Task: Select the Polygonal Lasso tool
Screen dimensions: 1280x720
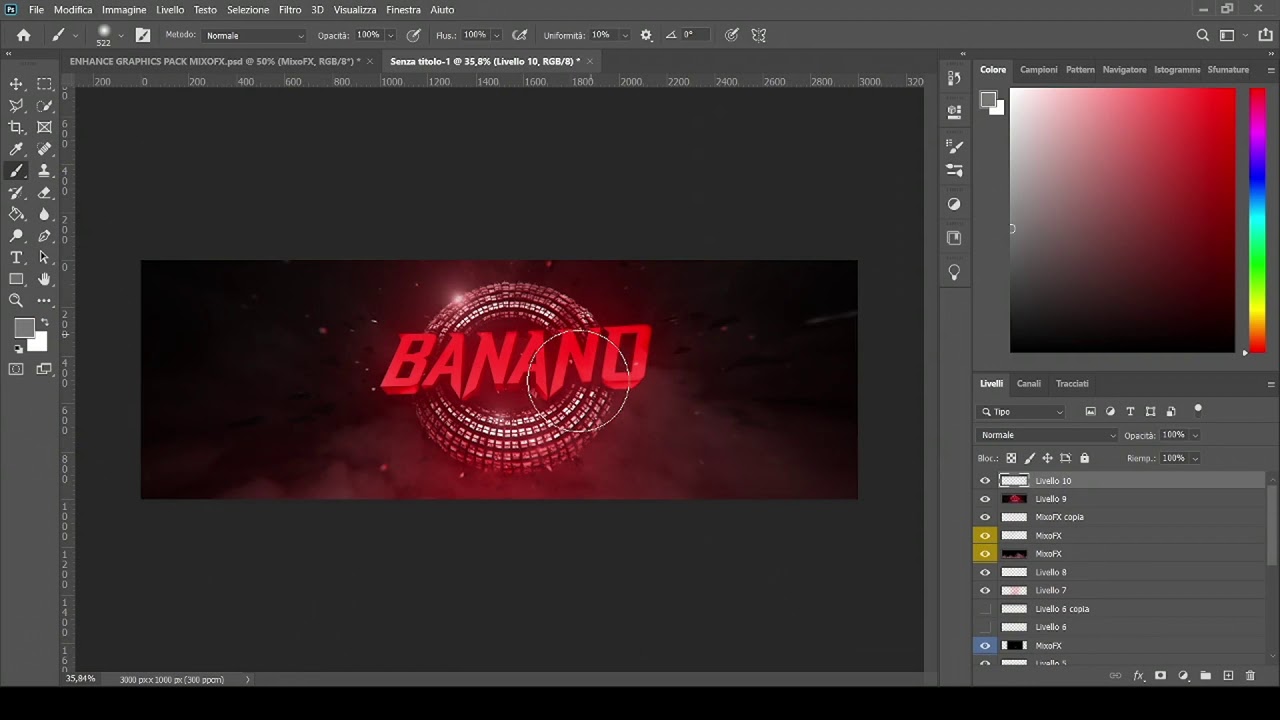Action: click(x=16, y=105)
